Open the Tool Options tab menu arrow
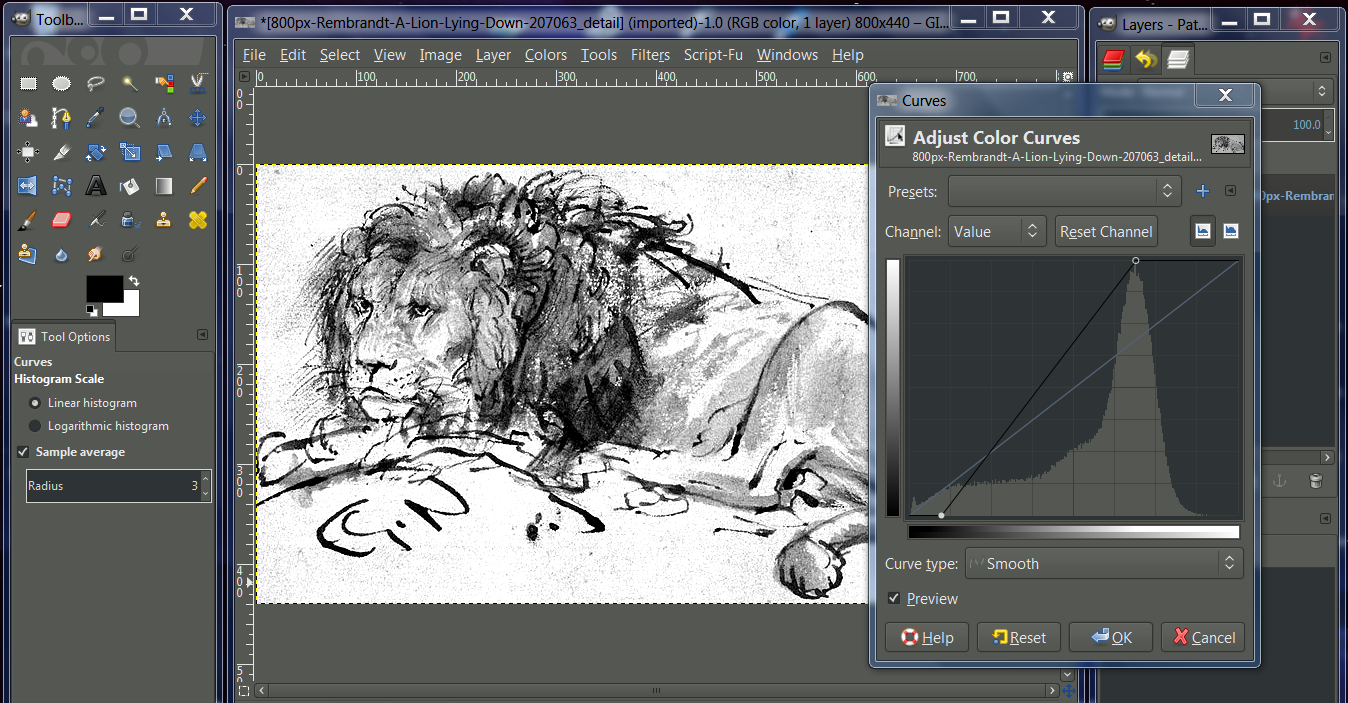 tap(202, 335)
